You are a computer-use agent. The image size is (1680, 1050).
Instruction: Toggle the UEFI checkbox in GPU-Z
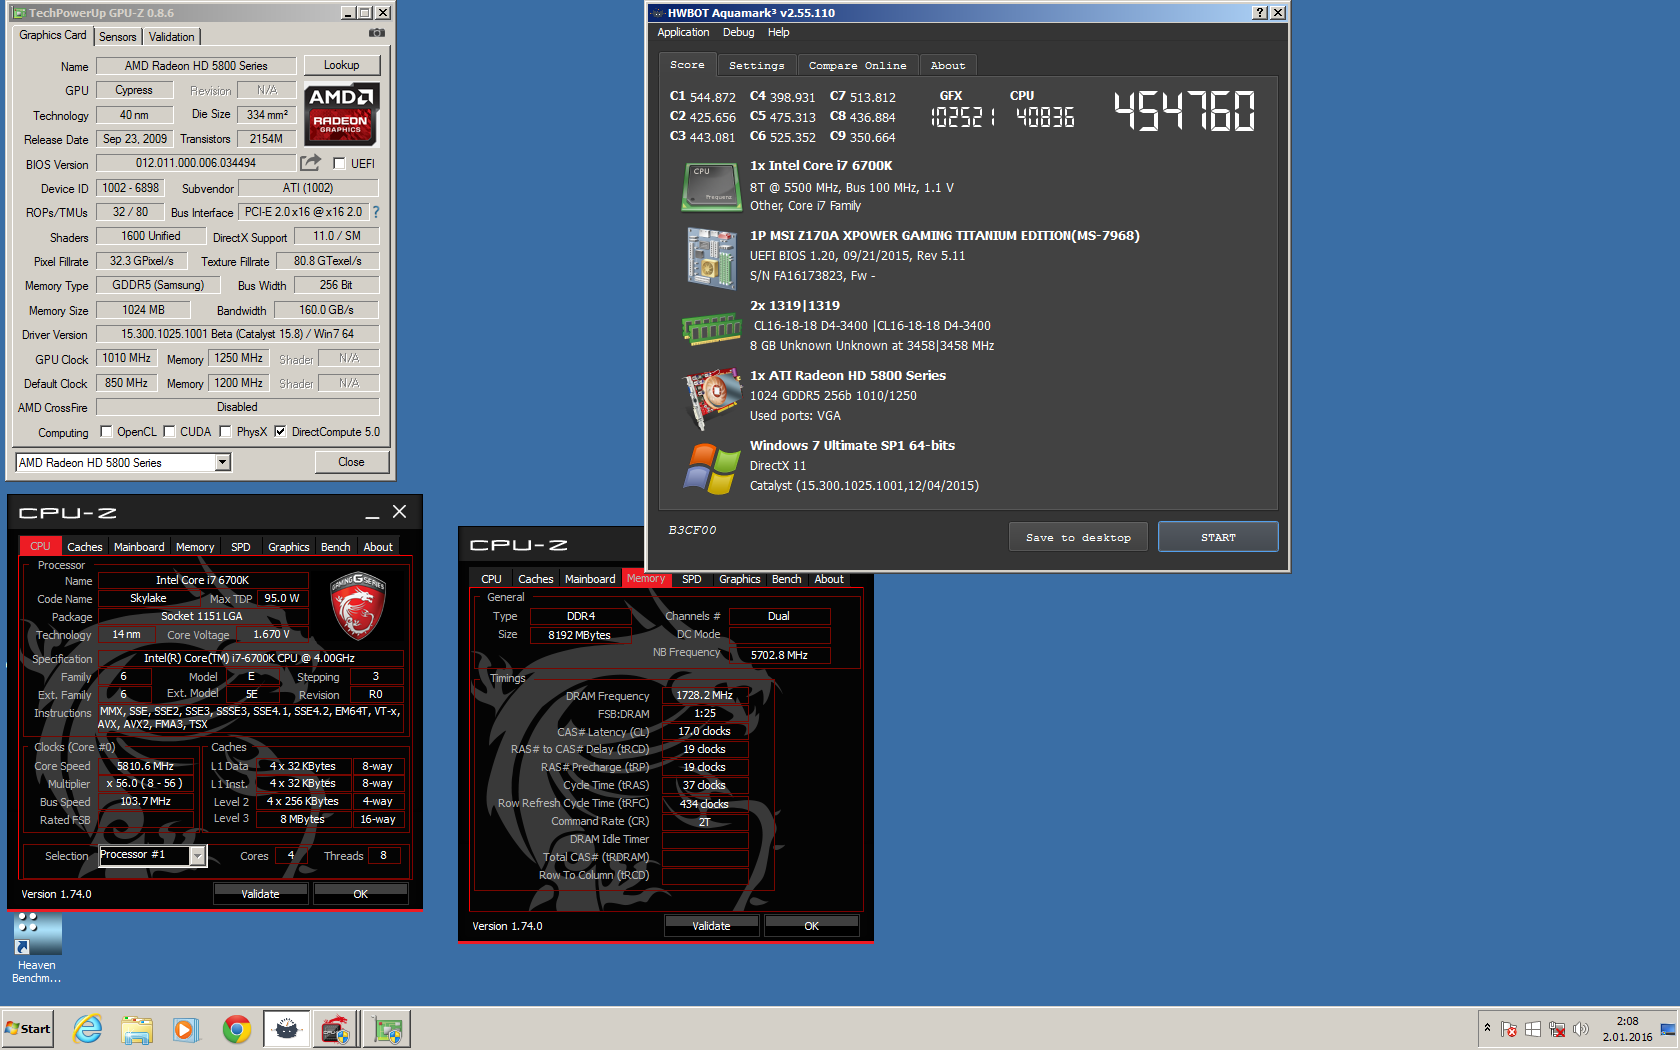(x=340, y=164)
